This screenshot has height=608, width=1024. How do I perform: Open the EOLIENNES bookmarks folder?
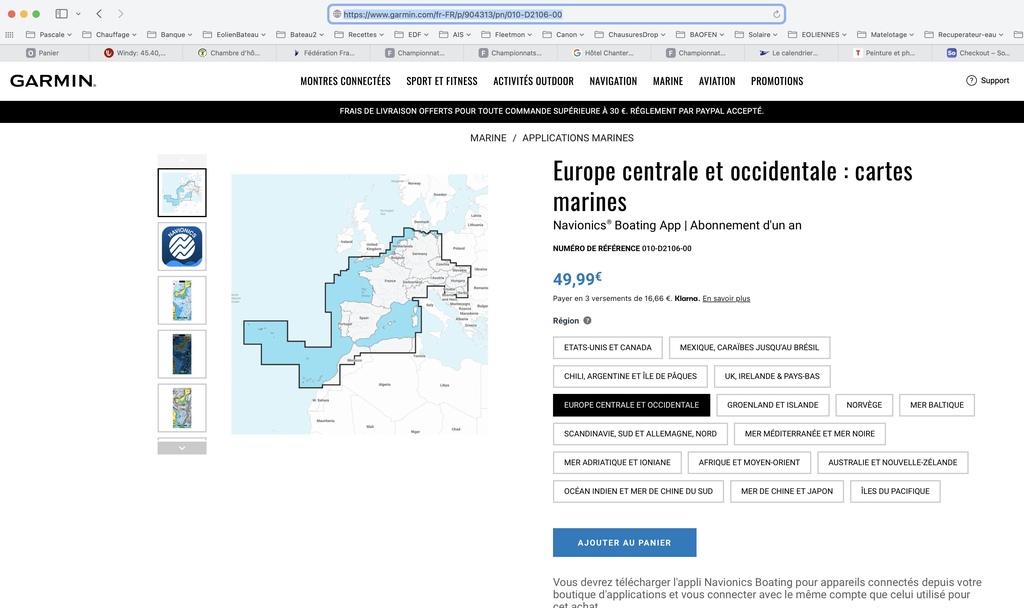pyautogui.click(x=818, y=35)
